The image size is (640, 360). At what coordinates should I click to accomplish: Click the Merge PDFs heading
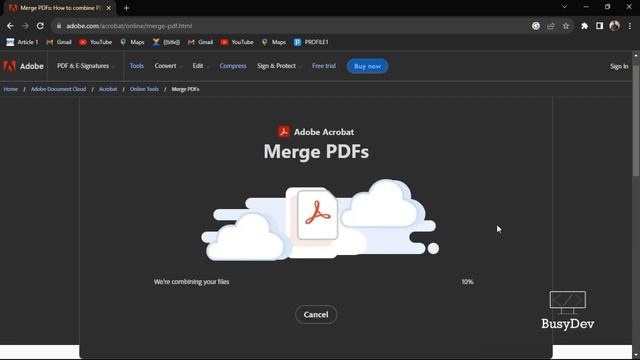(x=316, y=152)
